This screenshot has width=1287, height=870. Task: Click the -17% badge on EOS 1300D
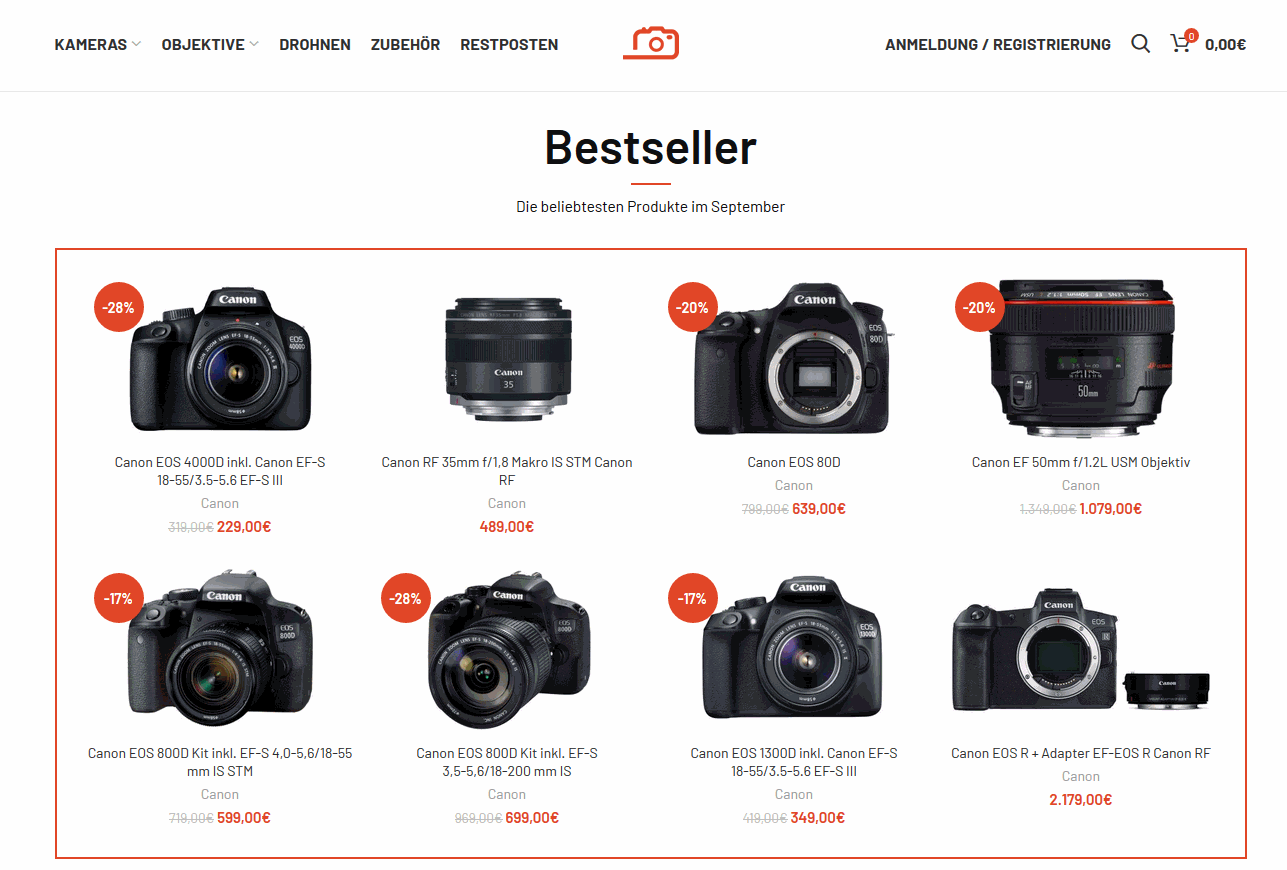click(692, 598)
